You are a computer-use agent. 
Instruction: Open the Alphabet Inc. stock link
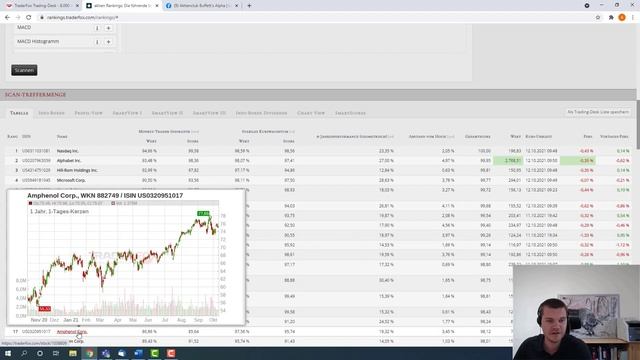69,161
